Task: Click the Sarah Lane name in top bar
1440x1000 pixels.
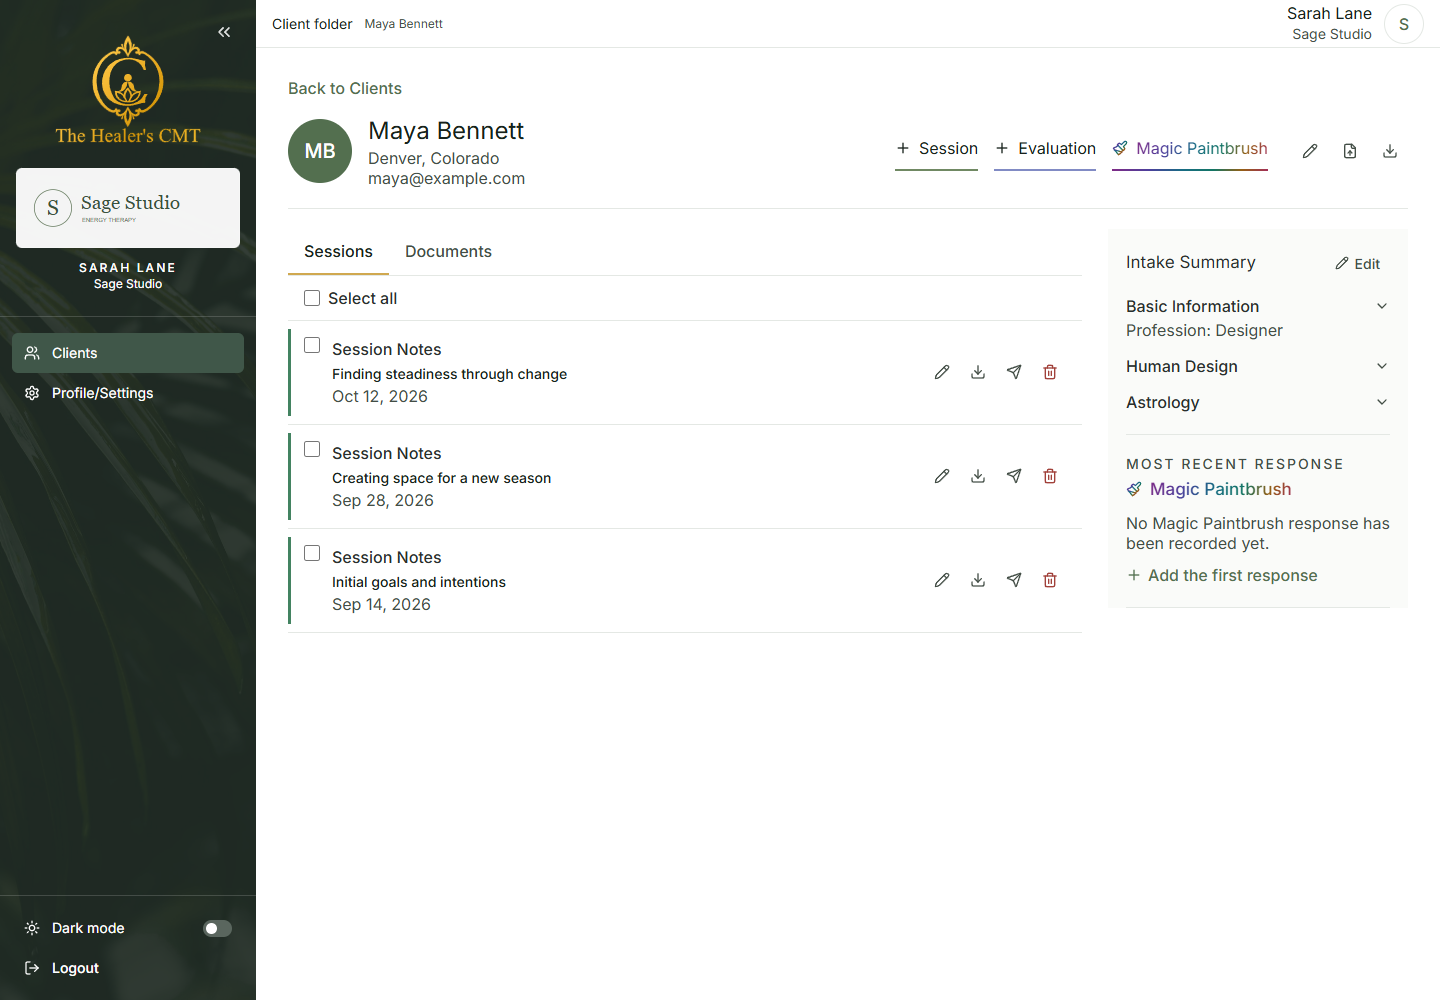Action: point(1329,13)
